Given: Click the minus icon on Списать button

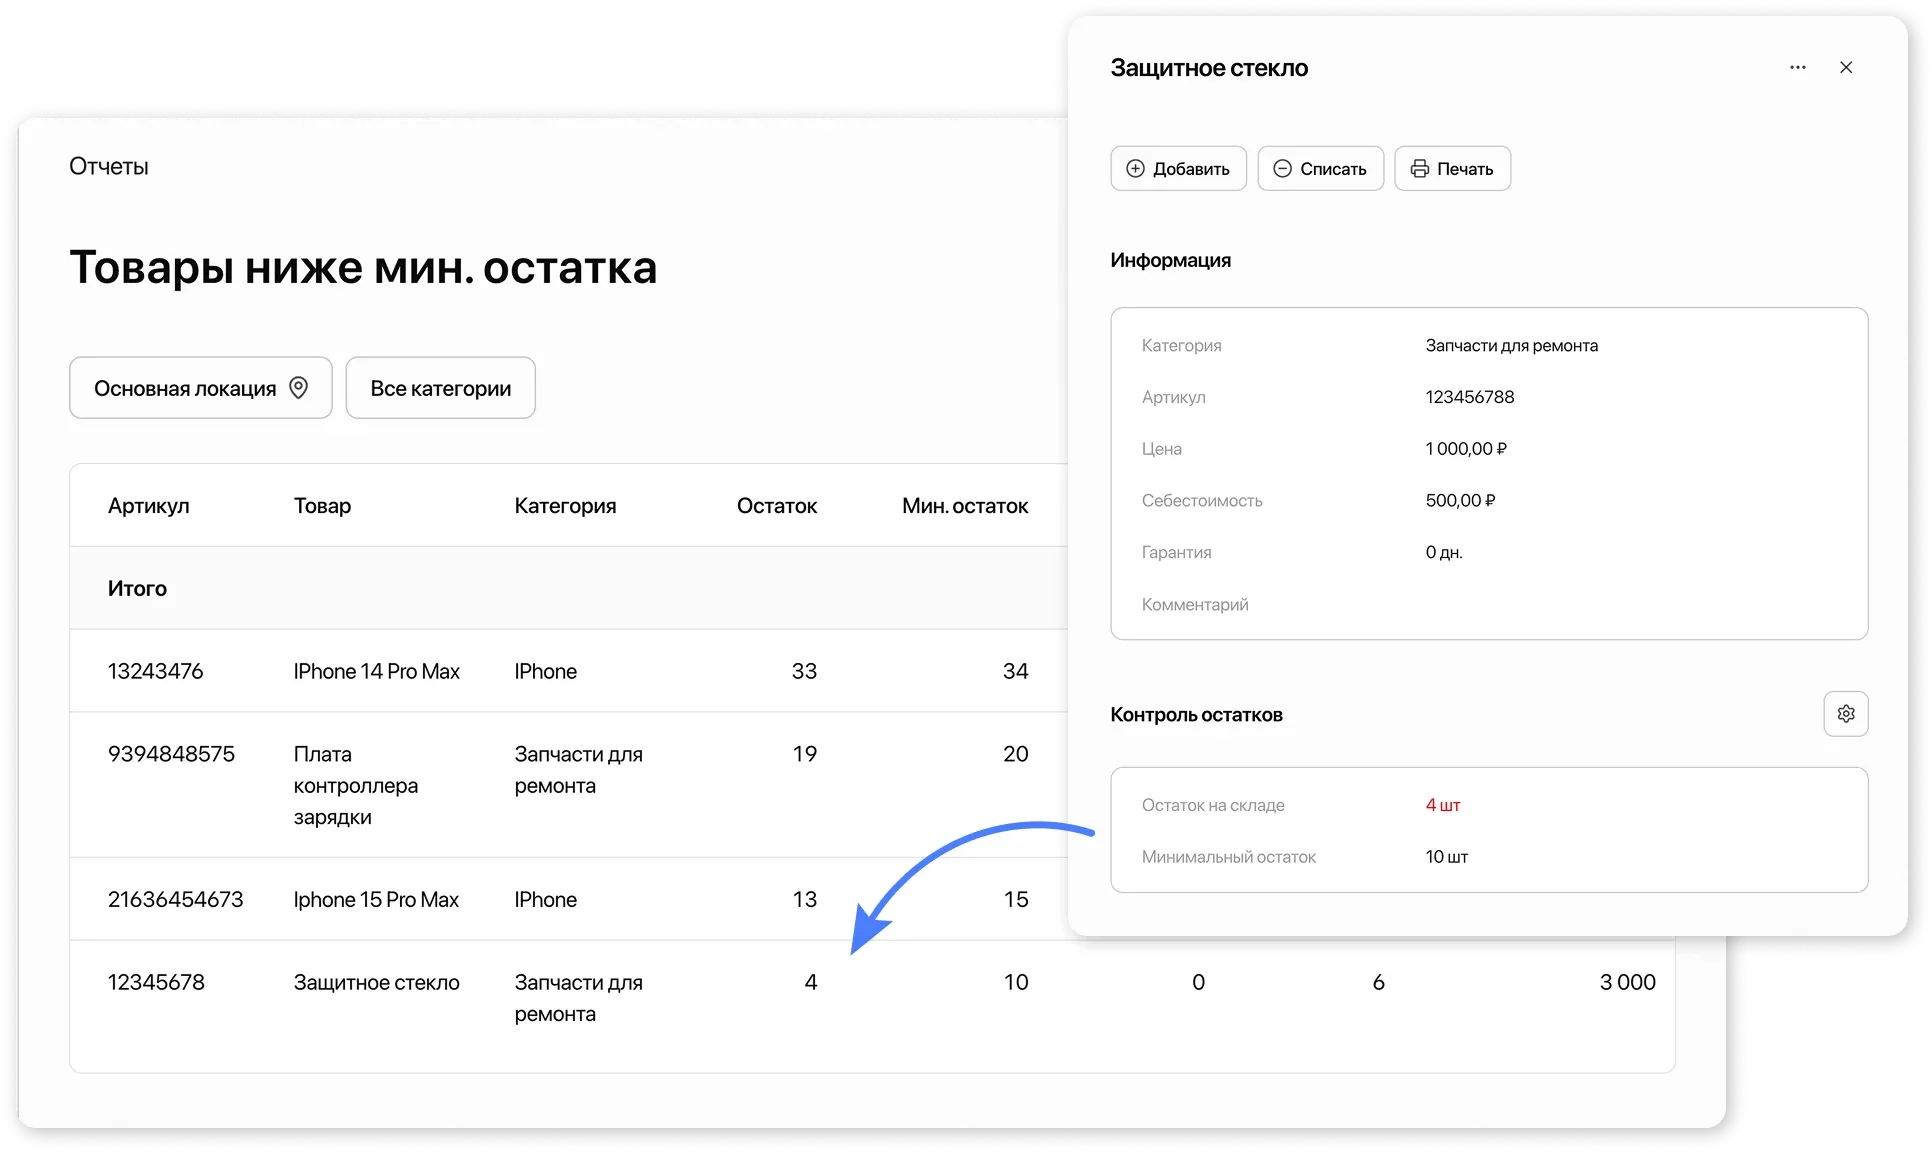Looking at the screenshot, I should click(1283, 168).
